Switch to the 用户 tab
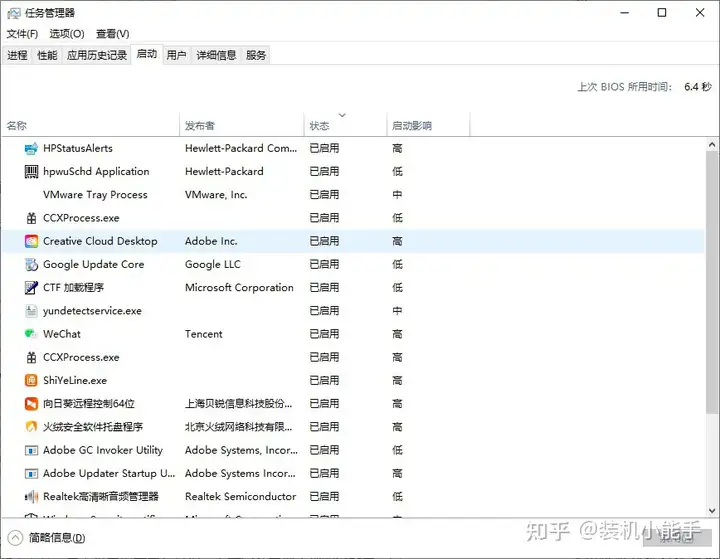The image size is (720, 559). 176,56
